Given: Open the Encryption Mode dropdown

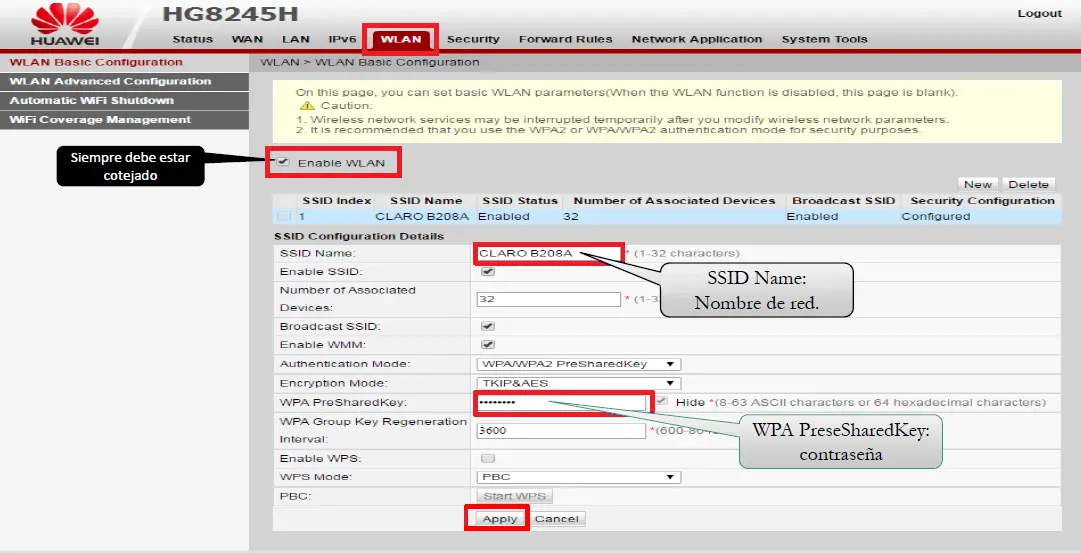Looking at the screenshot, I should (x=578, y=383).
